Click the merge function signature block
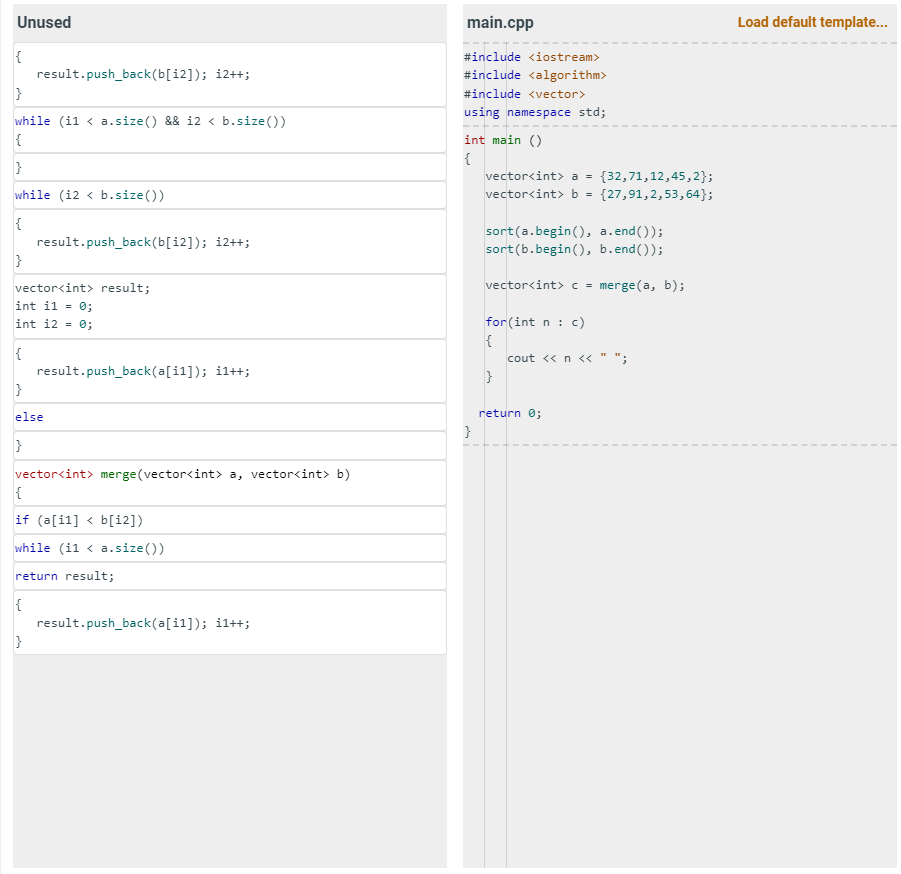Screen dimensions: 901x874 228,482
